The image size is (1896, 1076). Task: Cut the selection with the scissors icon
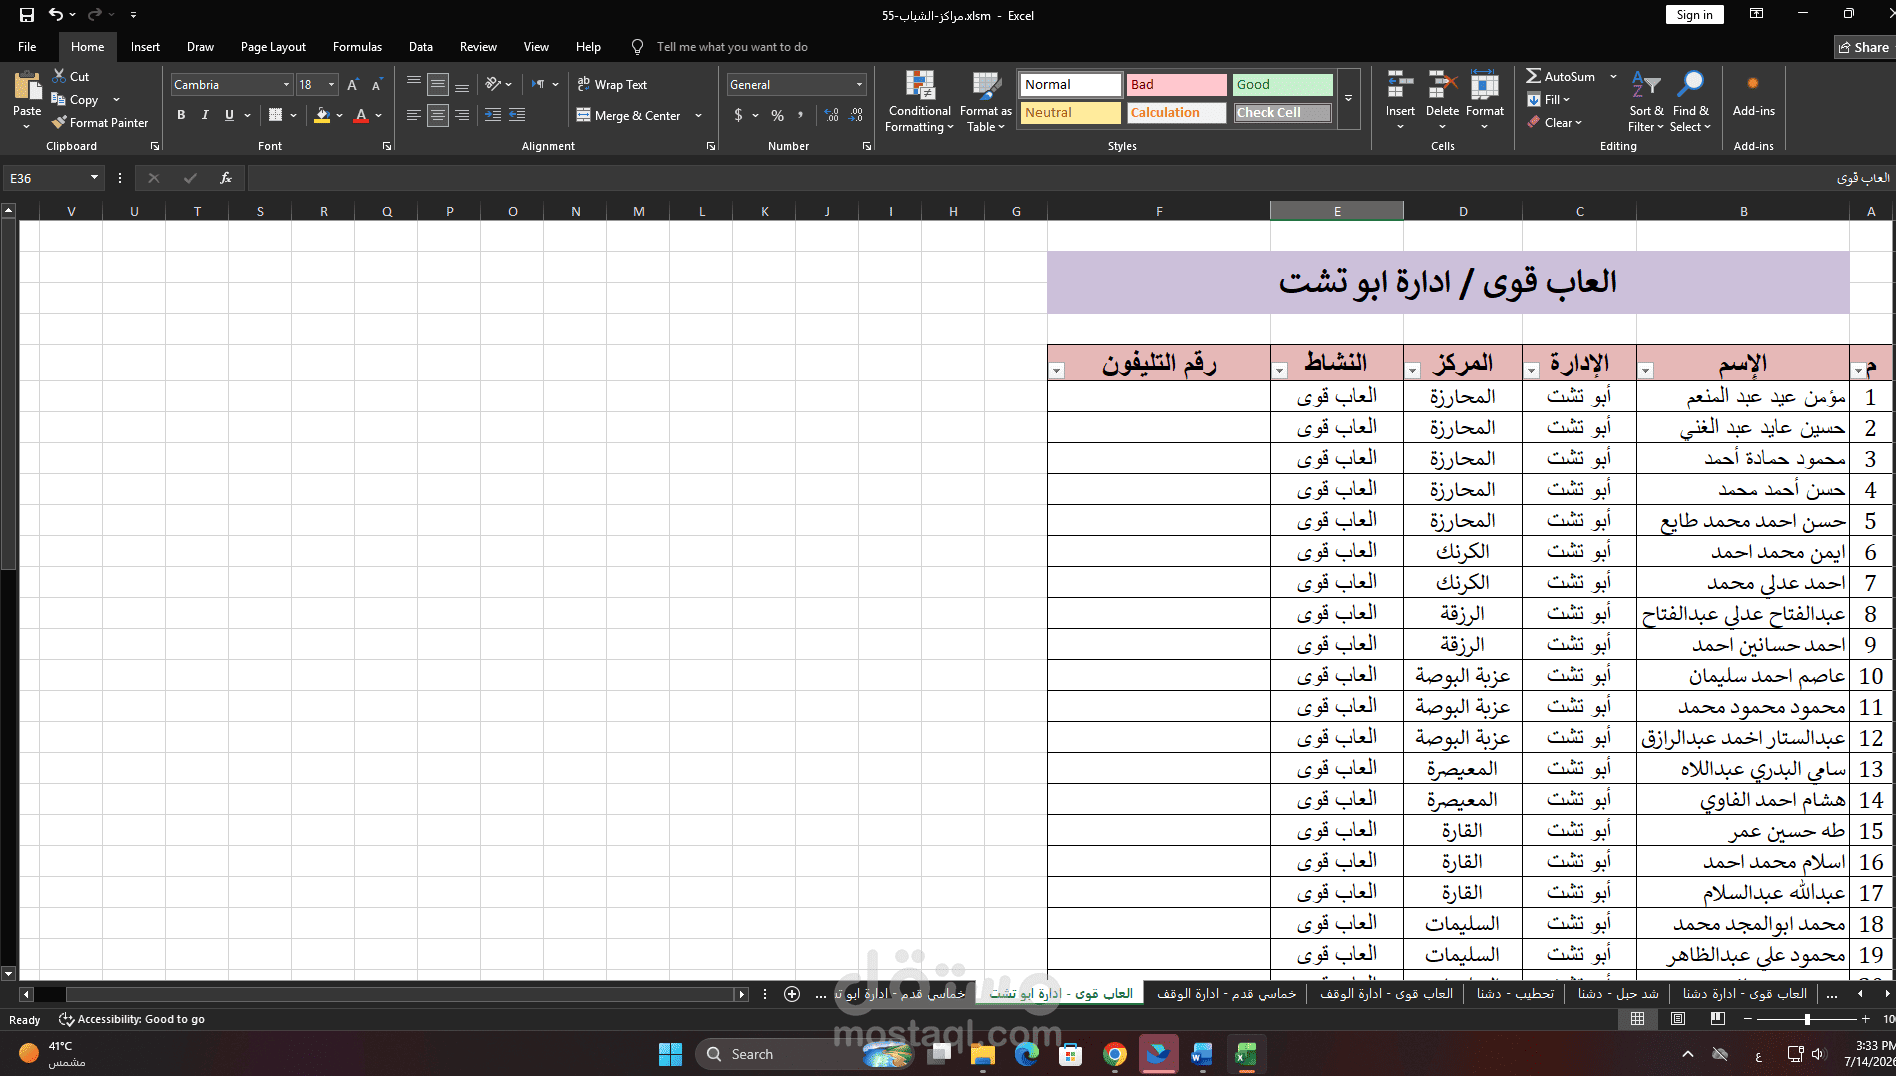coord(59,76)
